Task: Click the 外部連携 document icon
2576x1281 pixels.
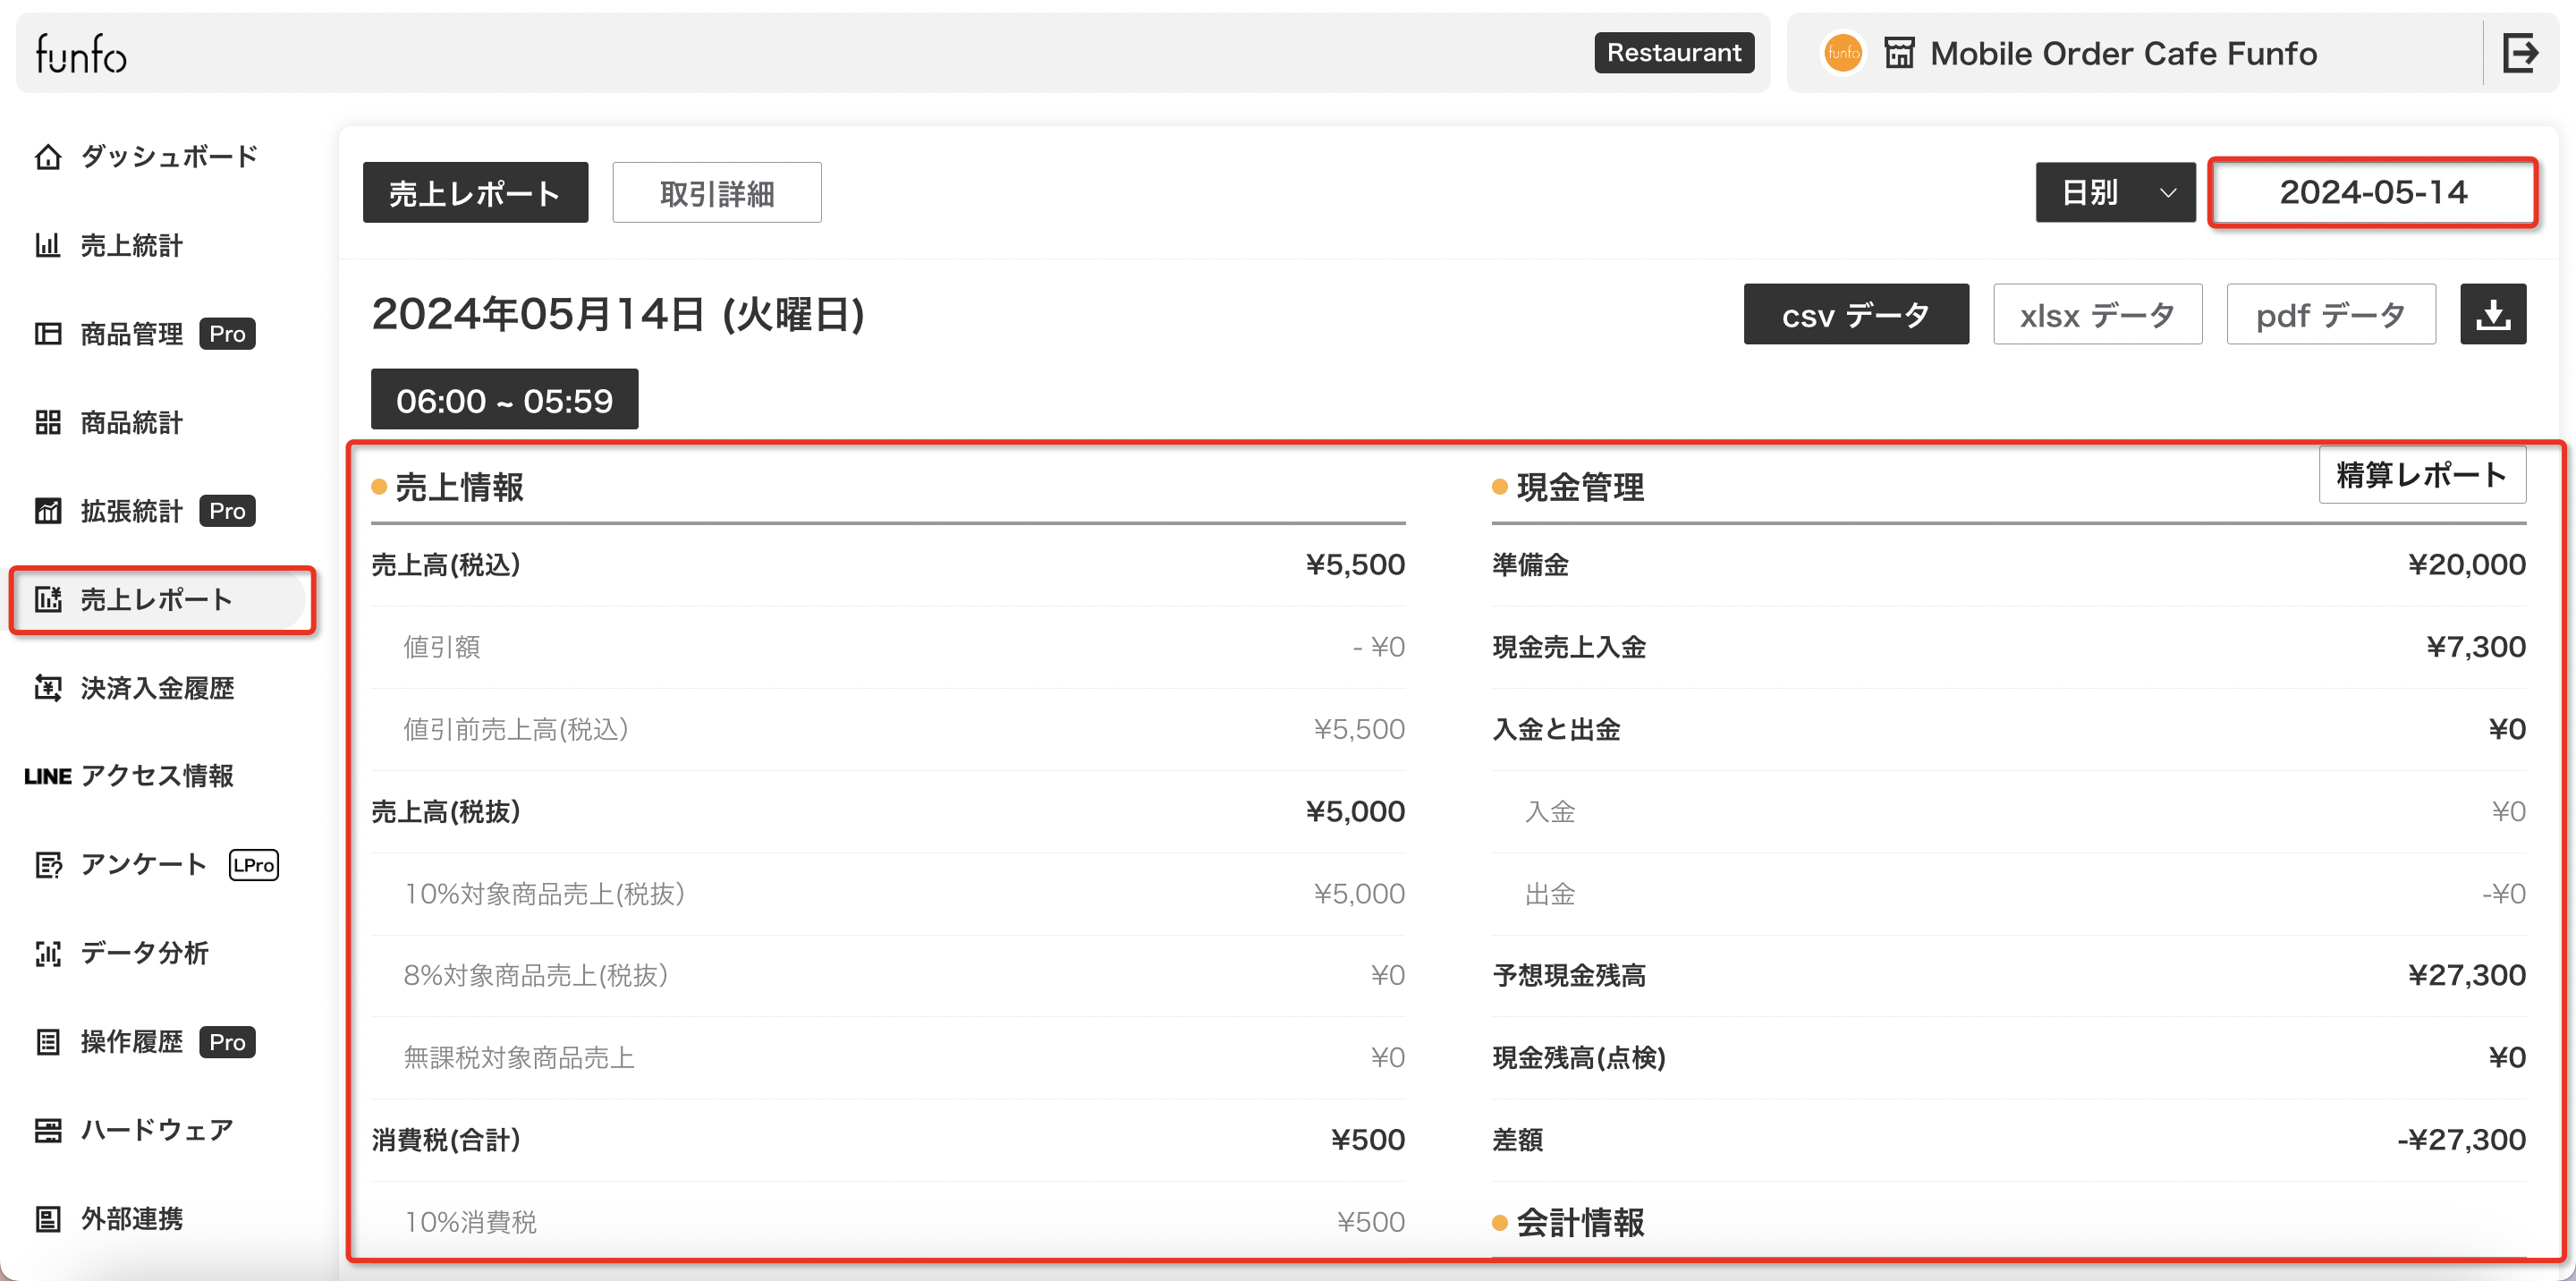Action: 48,1219
